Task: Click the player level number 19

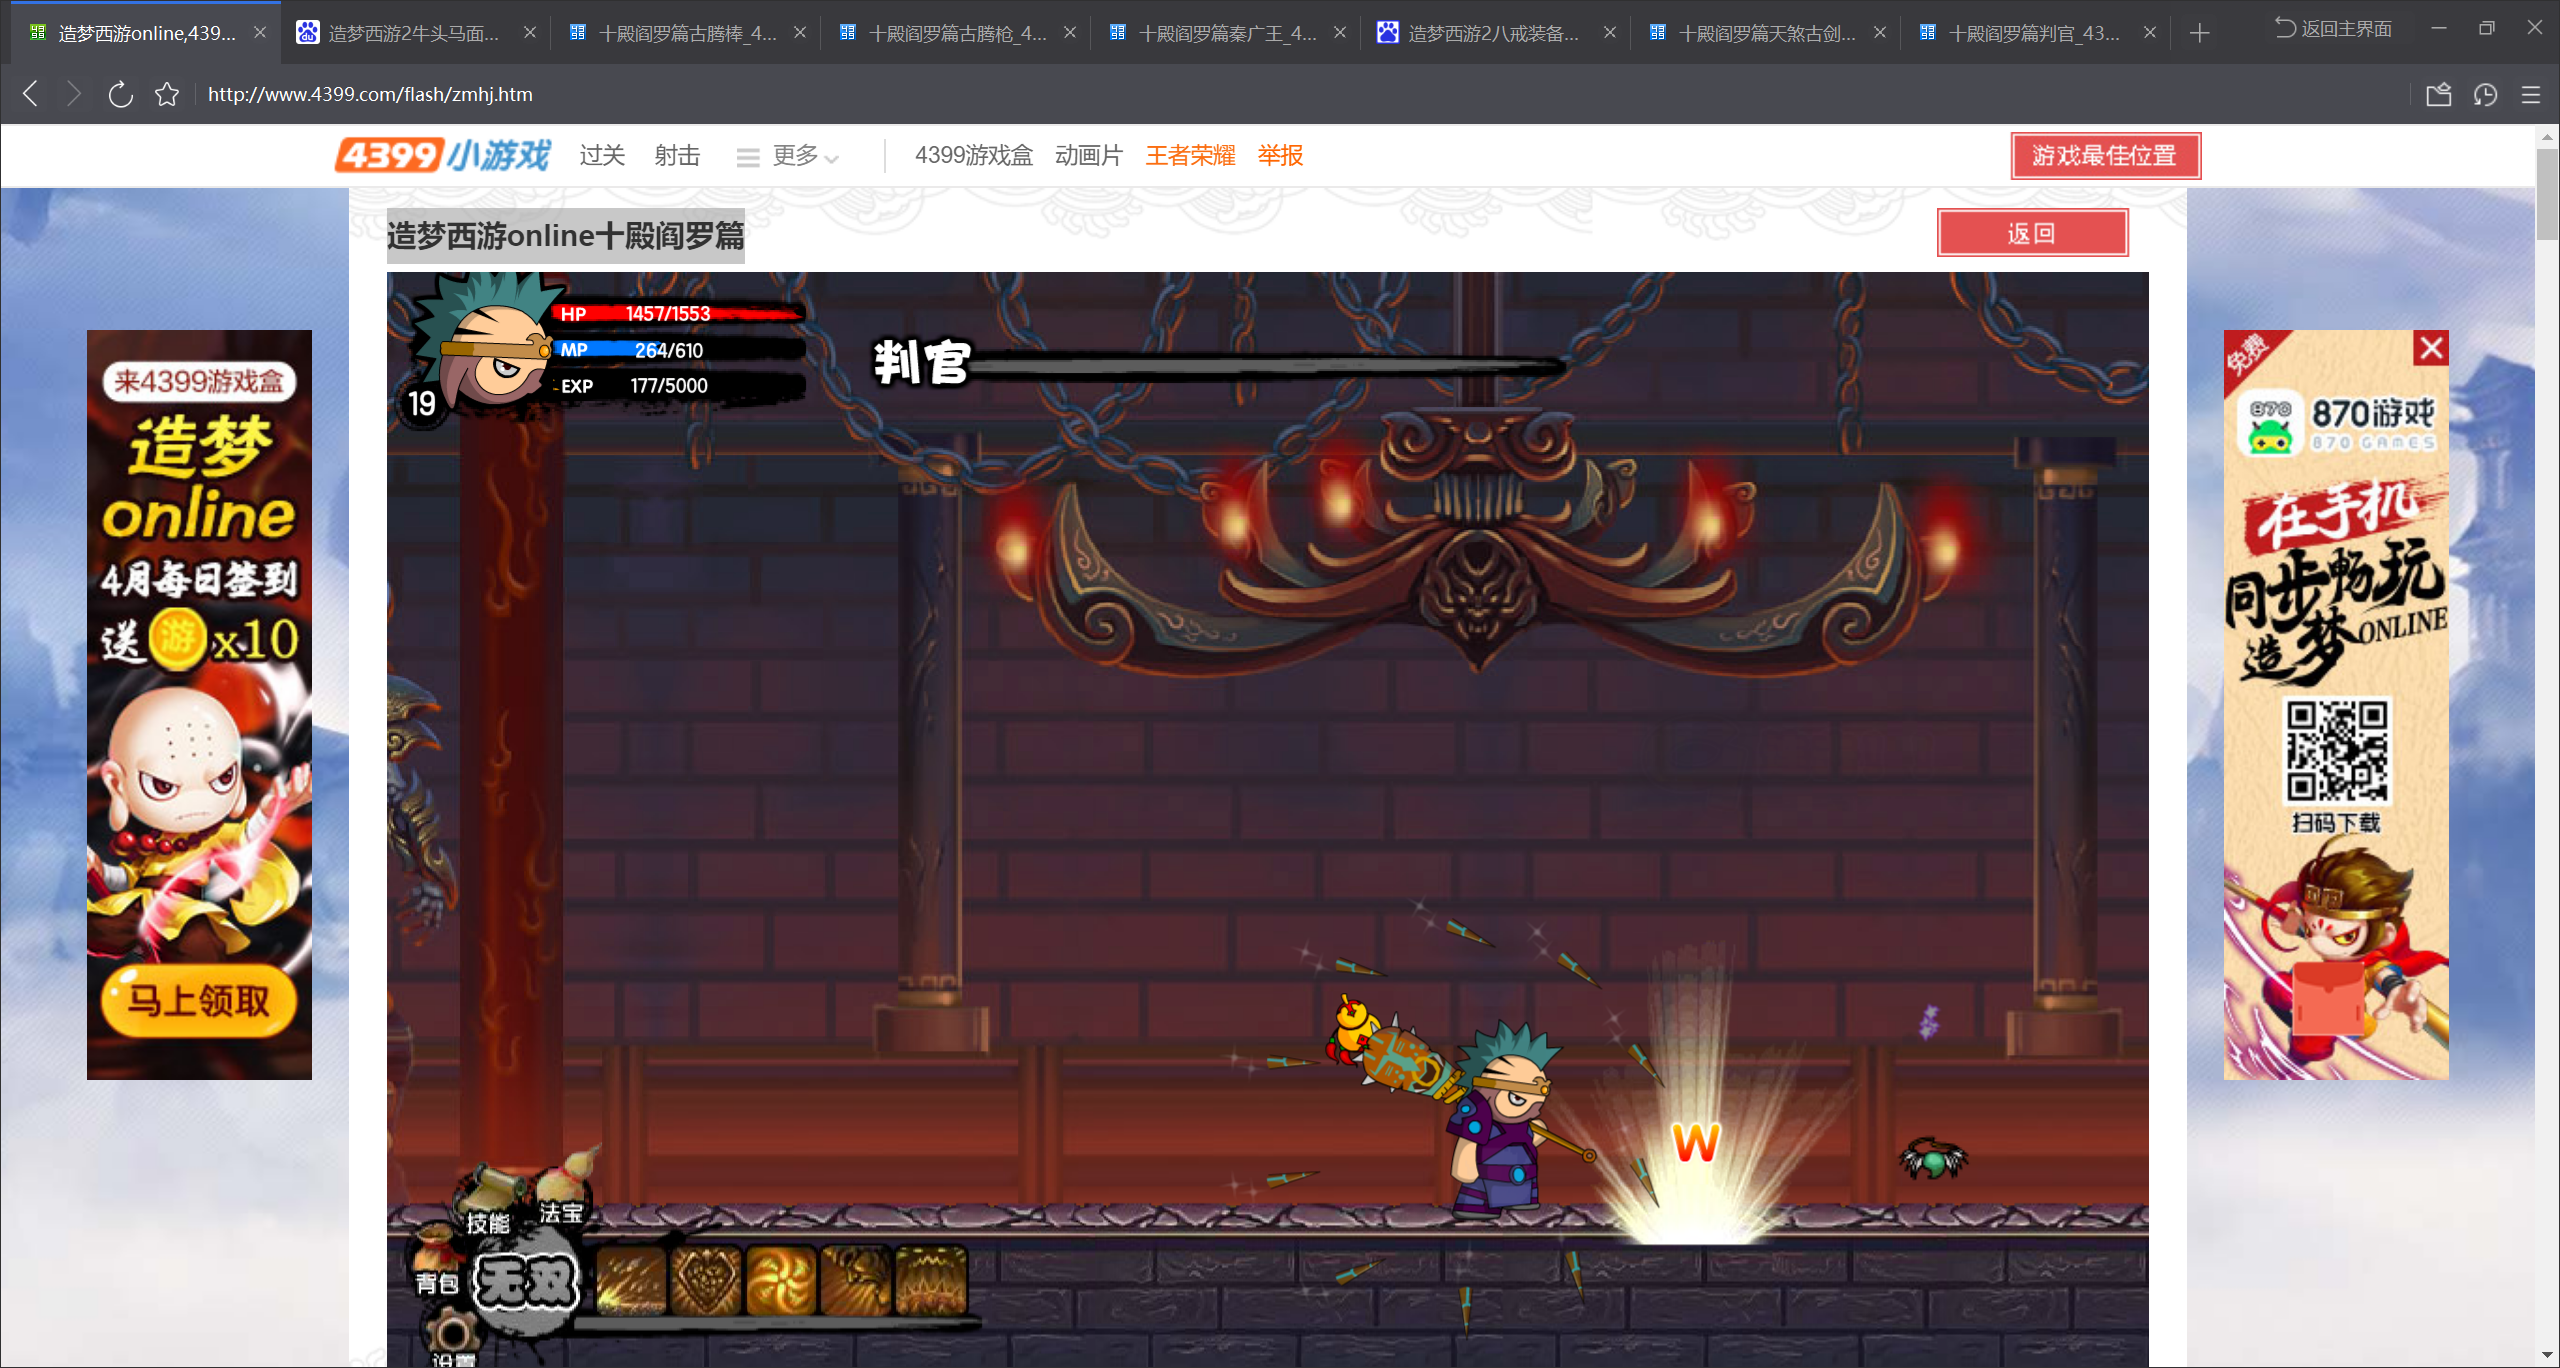Action: (421, 404)
